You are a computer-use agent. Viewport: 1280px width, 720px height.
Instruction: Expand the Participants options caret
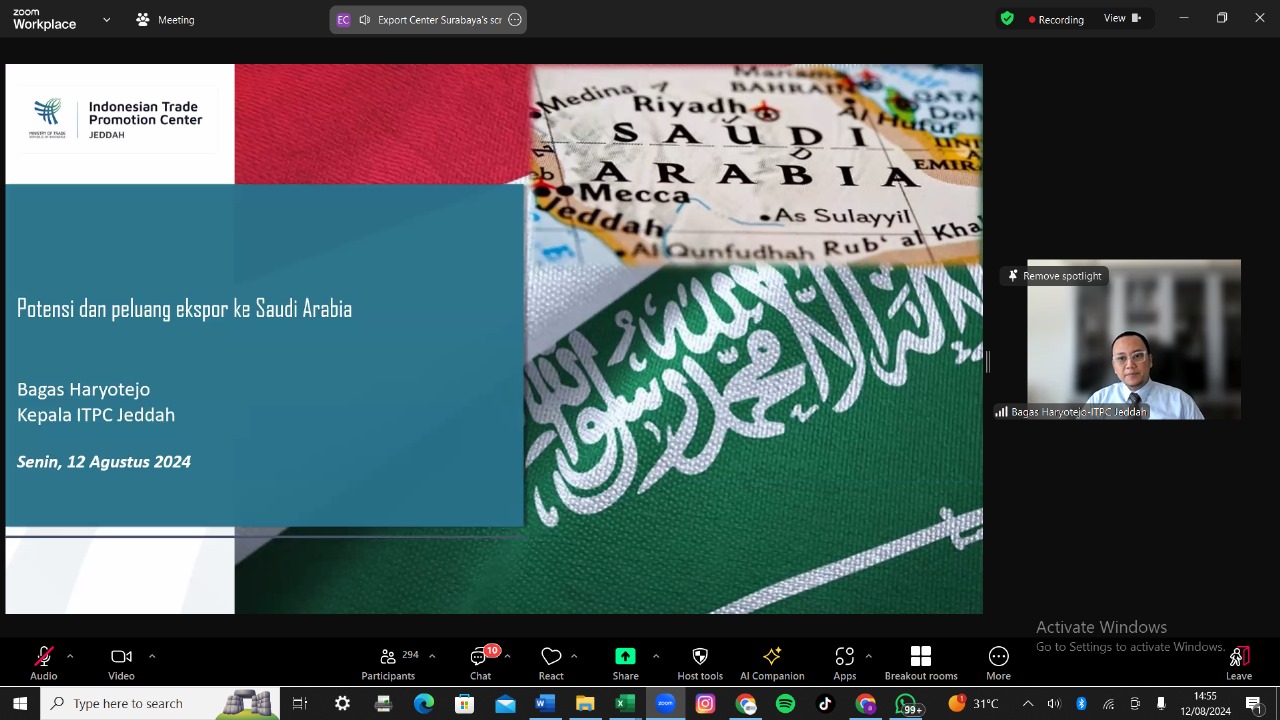(432, 656)
